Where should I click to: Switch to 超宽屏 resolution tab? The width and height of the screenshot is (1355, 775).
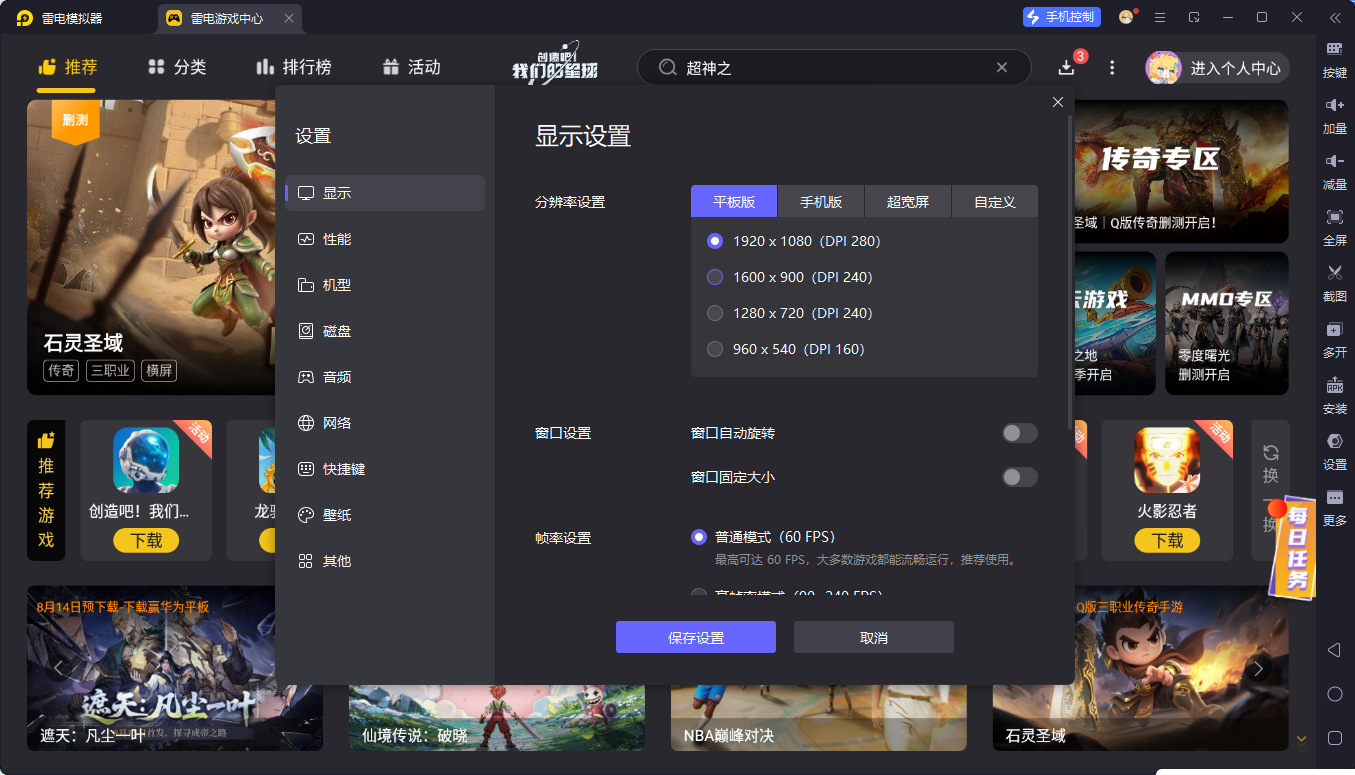(908, 201)
